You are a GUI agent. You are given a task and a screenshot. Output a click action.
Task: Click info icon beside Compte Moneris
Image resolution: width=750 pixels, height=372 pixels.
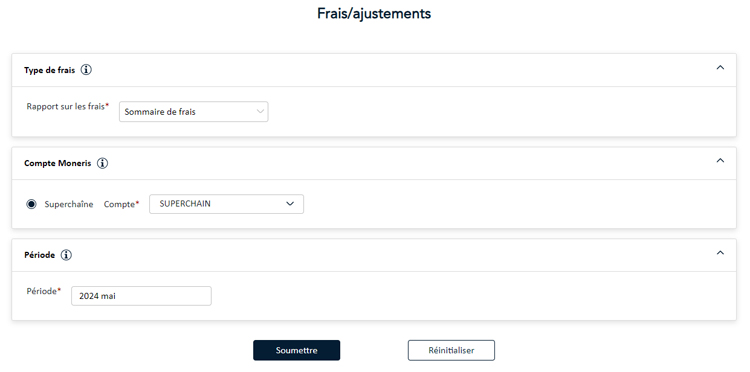click(102, 163)
